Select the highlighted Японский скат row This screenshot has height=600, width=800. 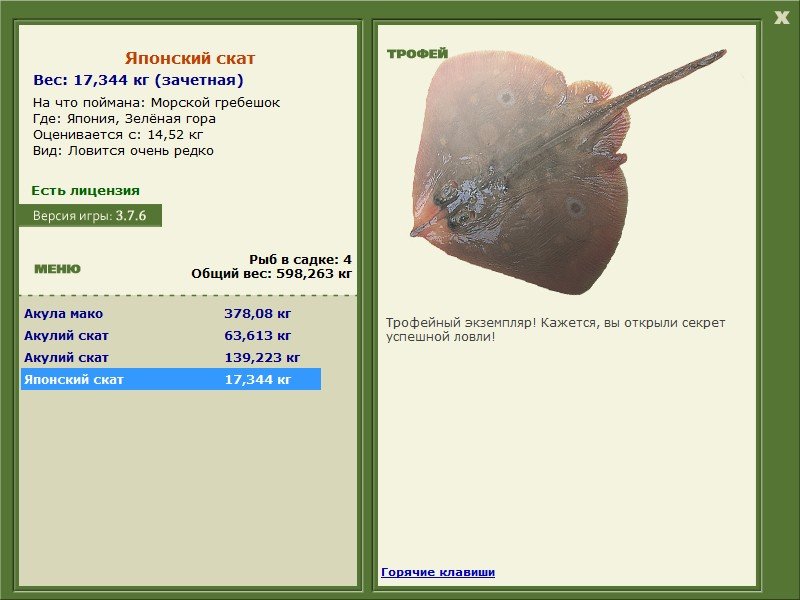[171, 379]
